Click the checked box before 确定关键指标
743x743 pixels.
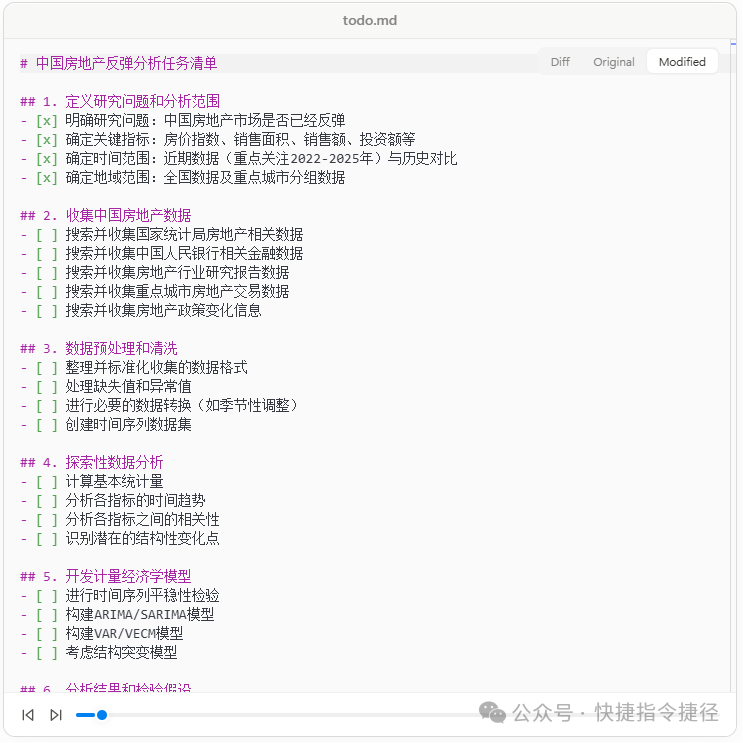[46, 140]
